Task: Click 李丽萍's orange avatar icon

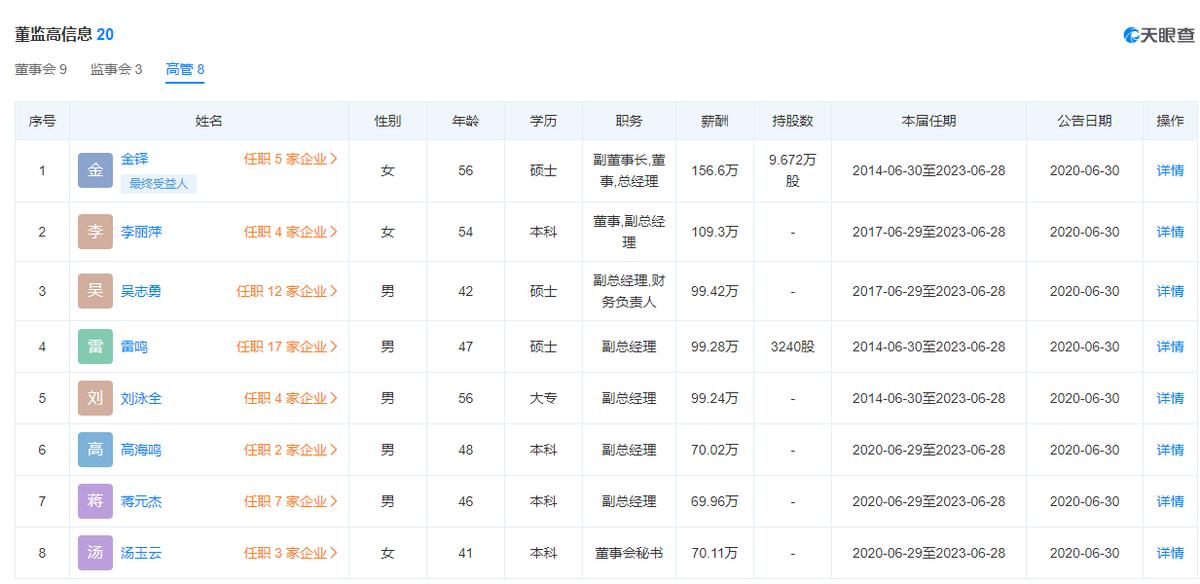Action: [95, 231]
